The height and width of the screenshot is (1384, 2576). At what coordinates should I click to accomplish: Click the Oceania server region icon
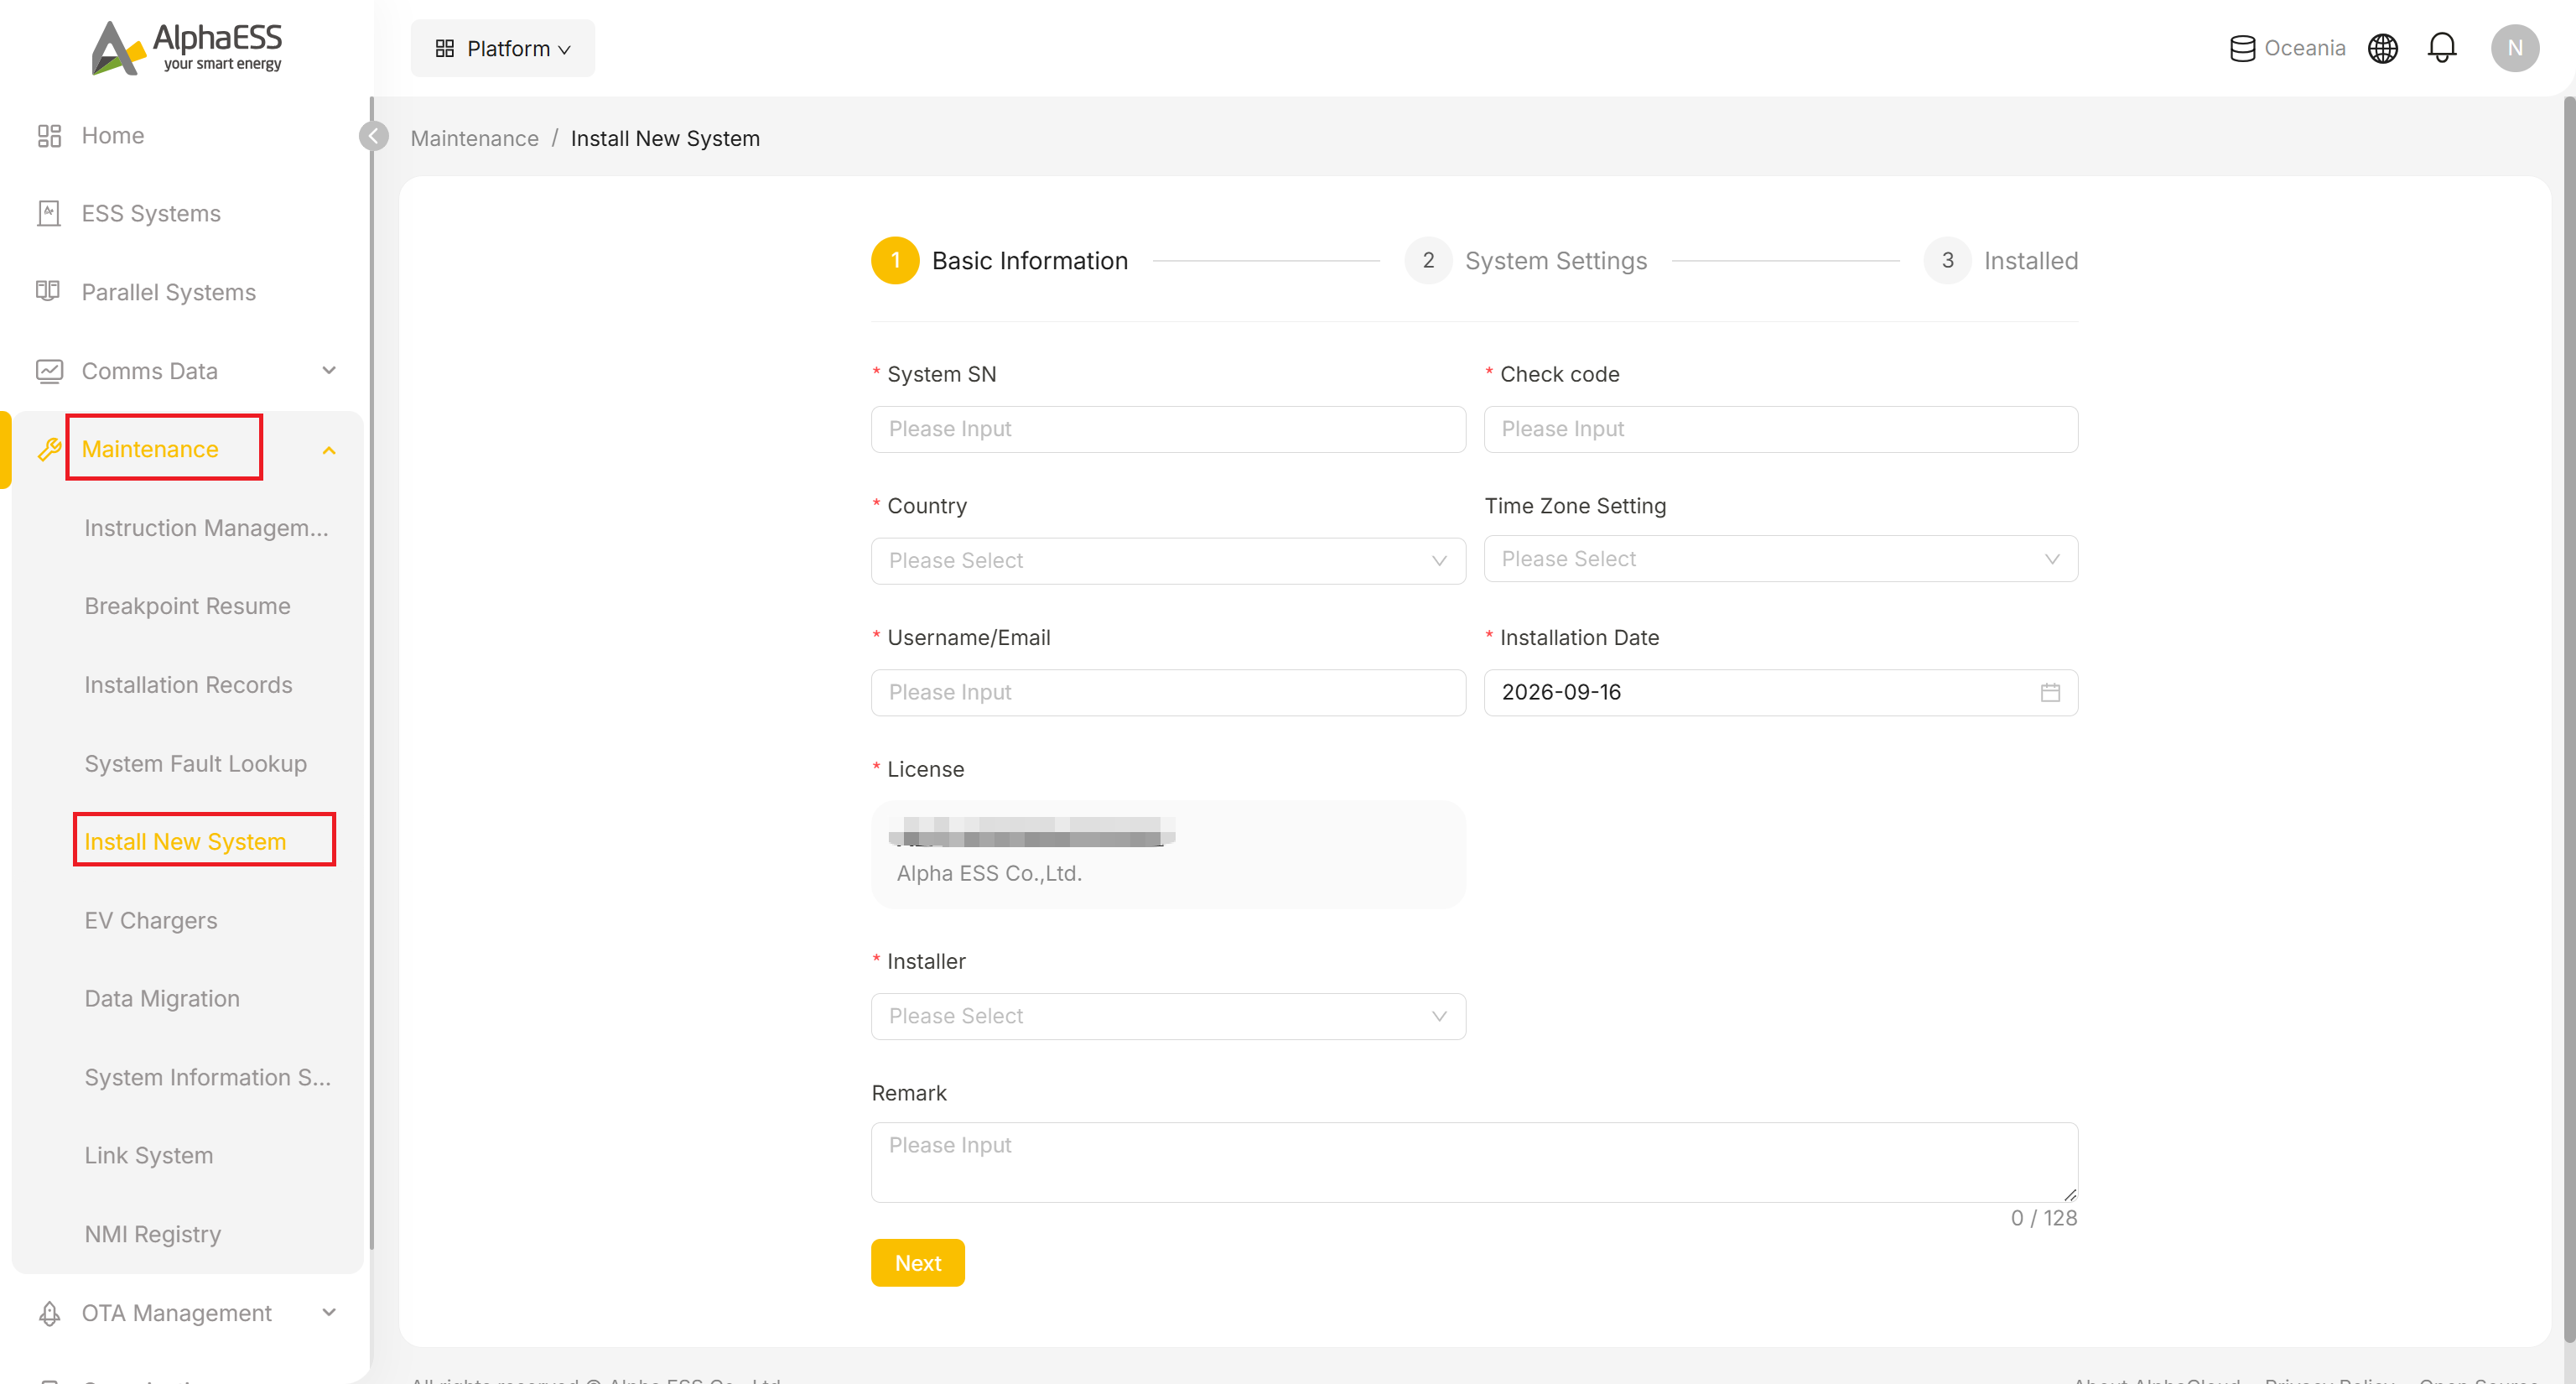point(2242,48)
